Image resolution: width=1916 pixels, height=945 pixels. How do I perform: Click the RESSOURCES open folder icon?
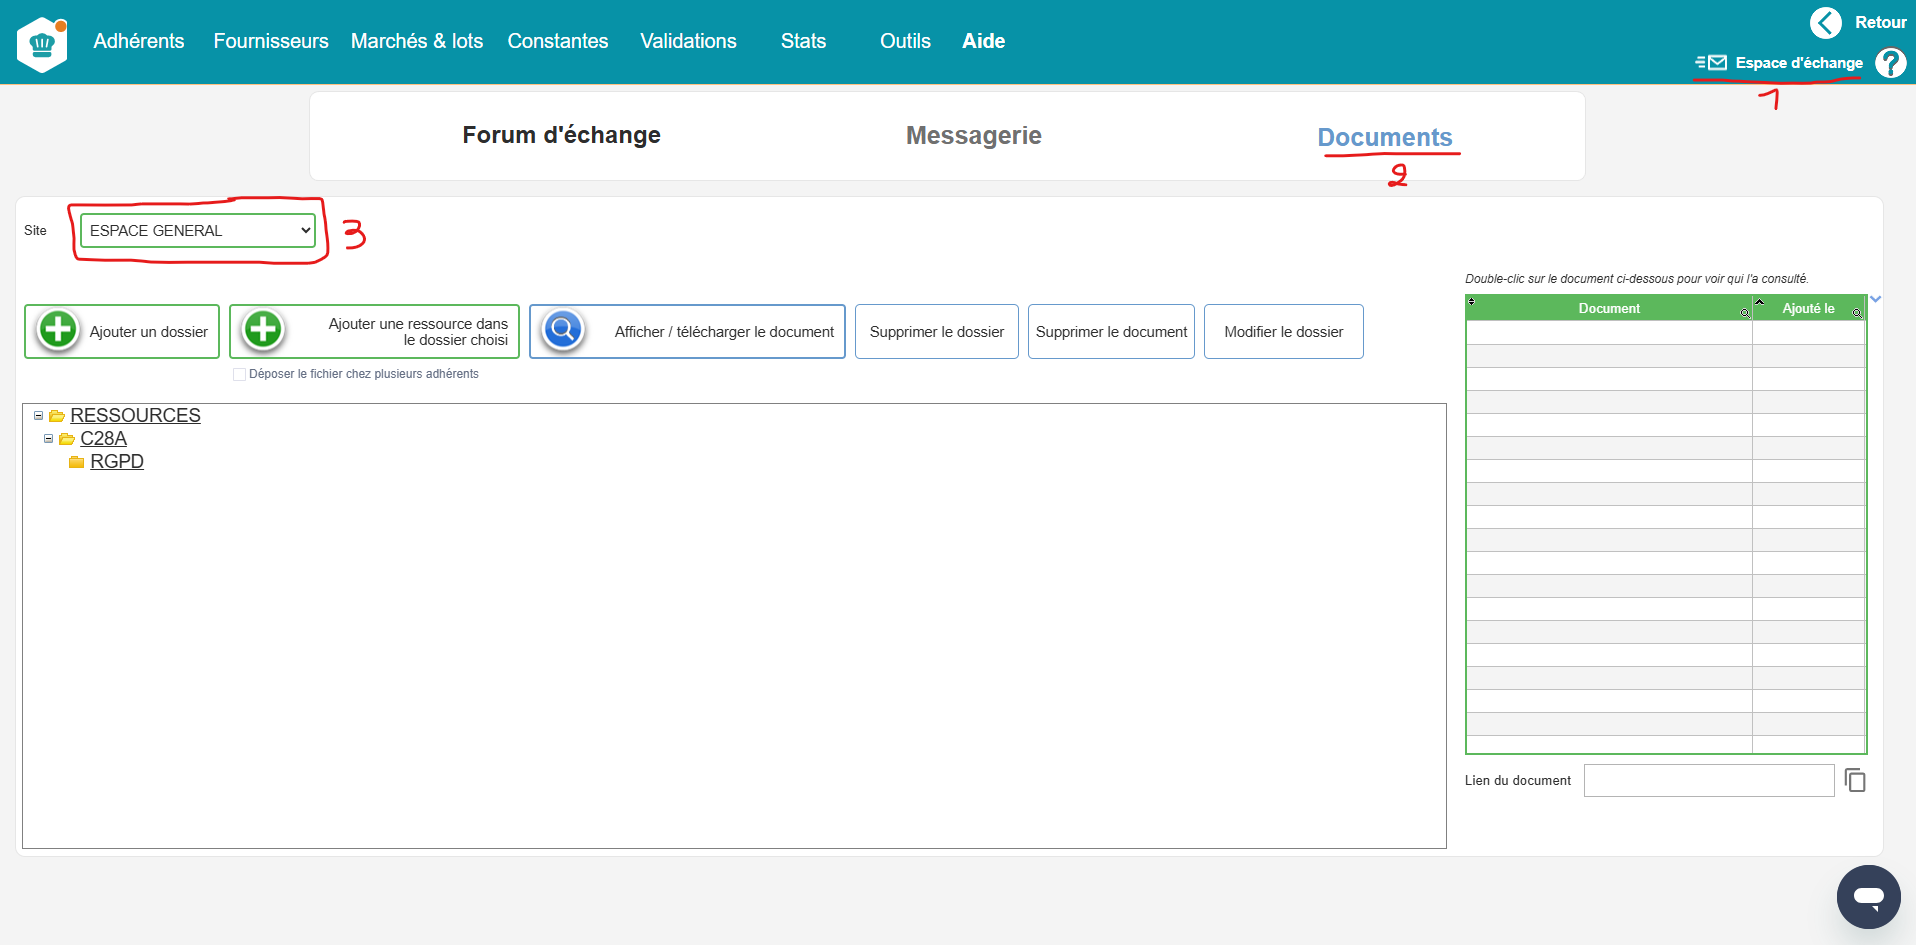57,416
